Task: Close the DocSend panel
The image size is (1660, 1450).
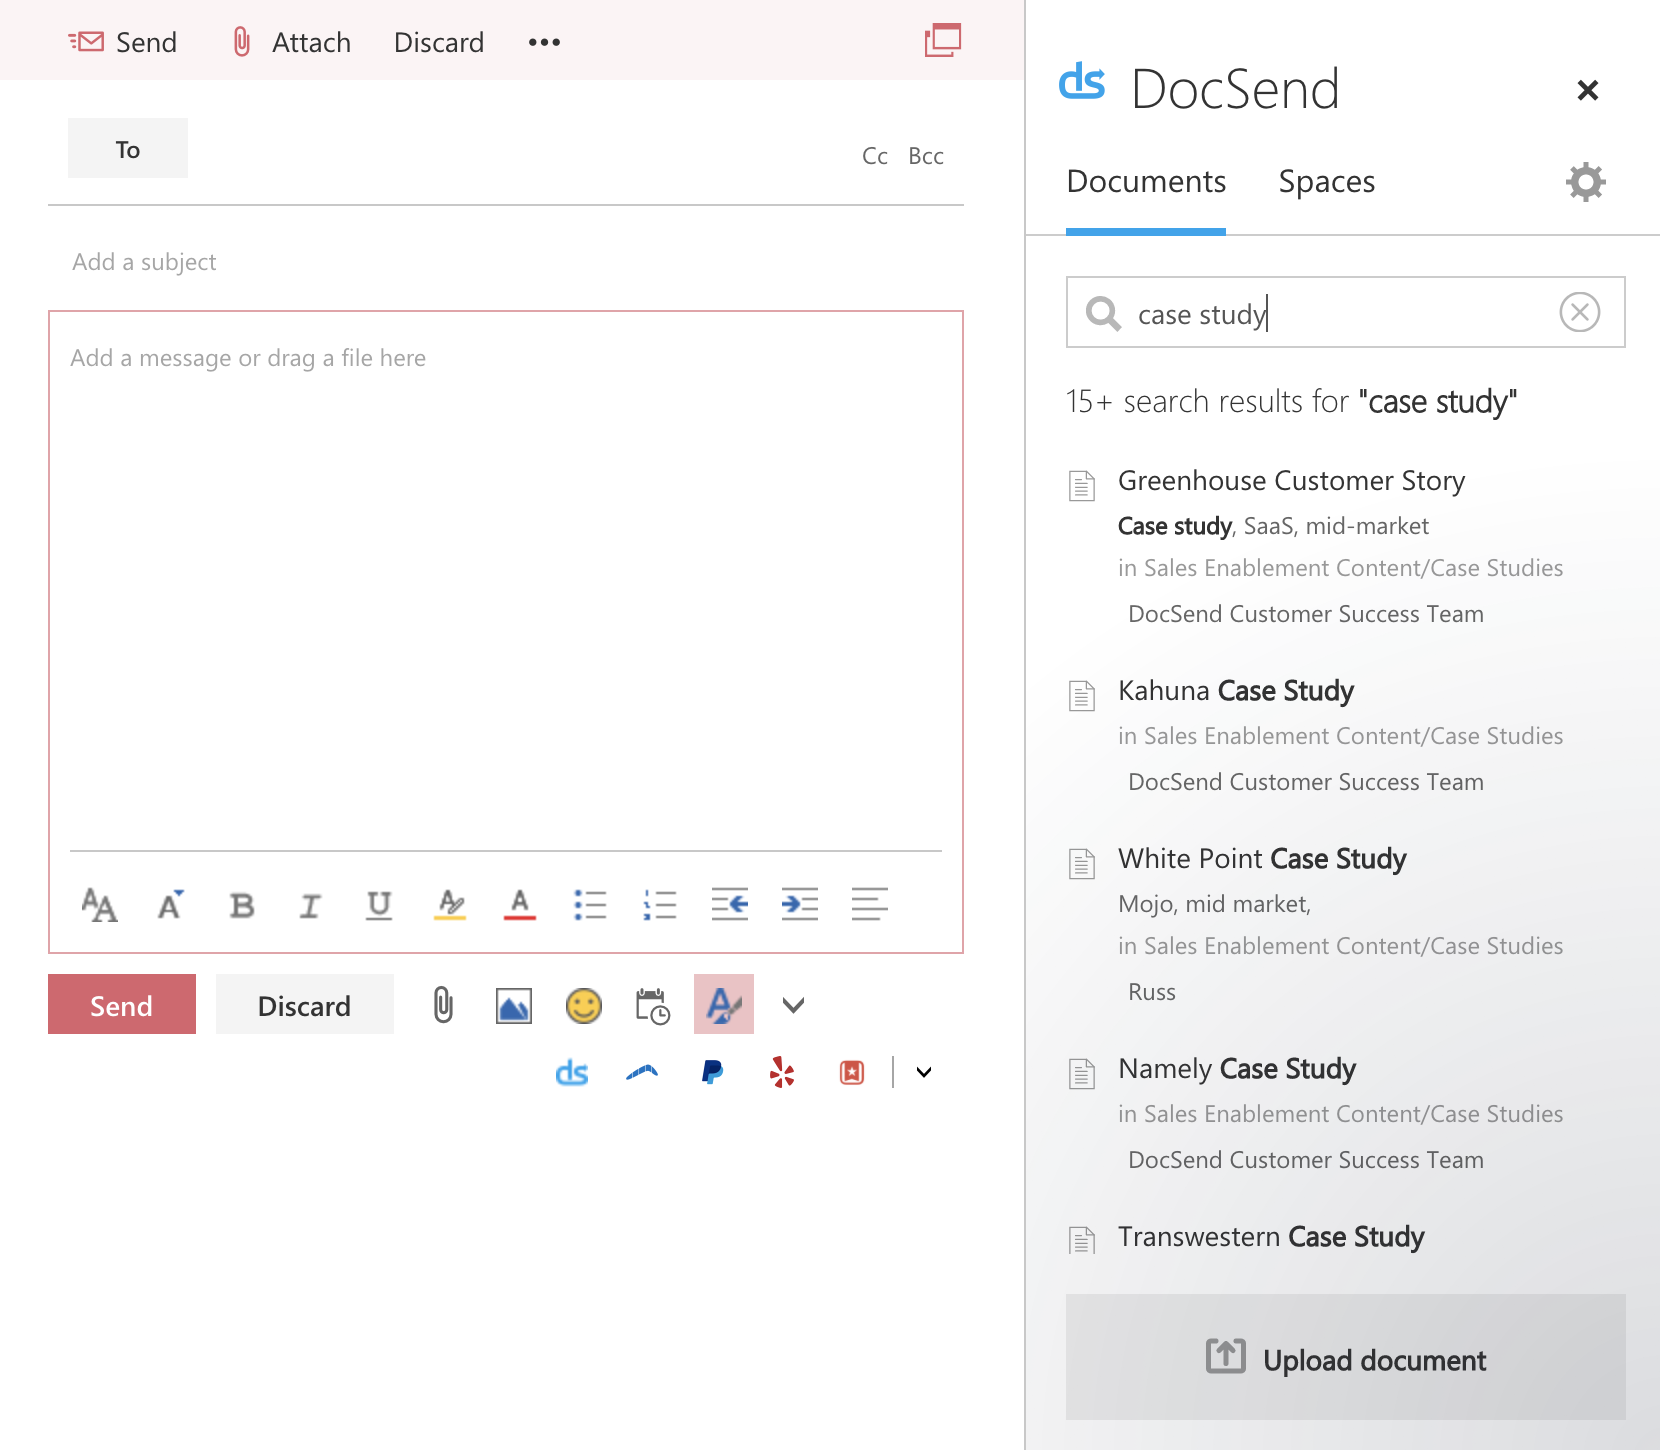Action: (1587, 90)
